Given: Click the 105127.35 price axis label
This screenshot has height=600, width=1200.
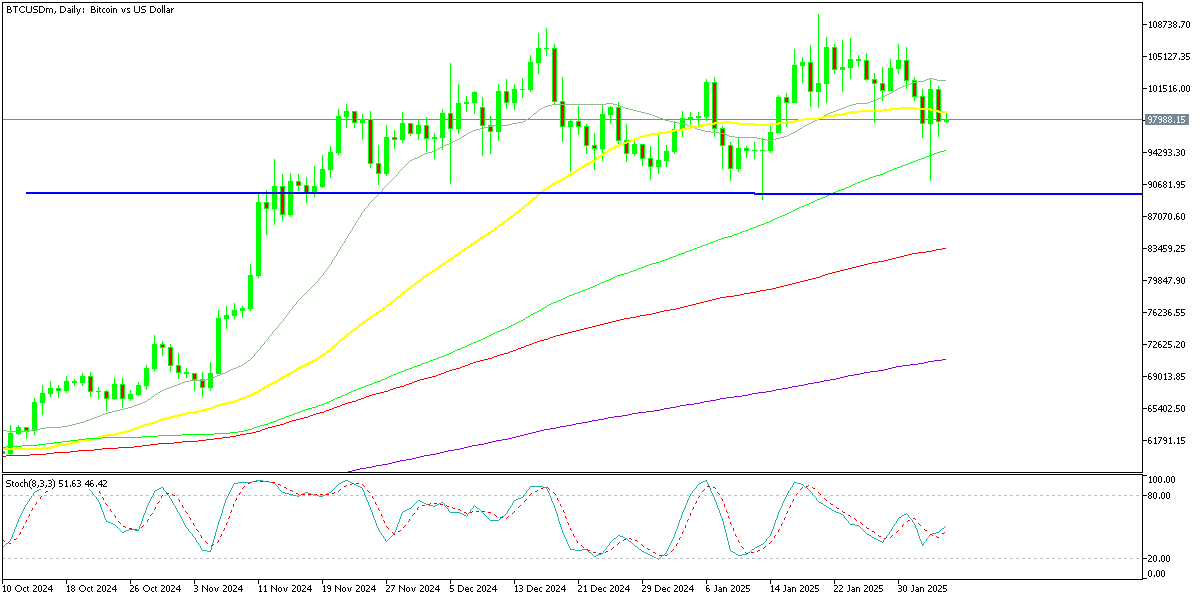Looking at the screenshot, I should tap(1167, 56).
